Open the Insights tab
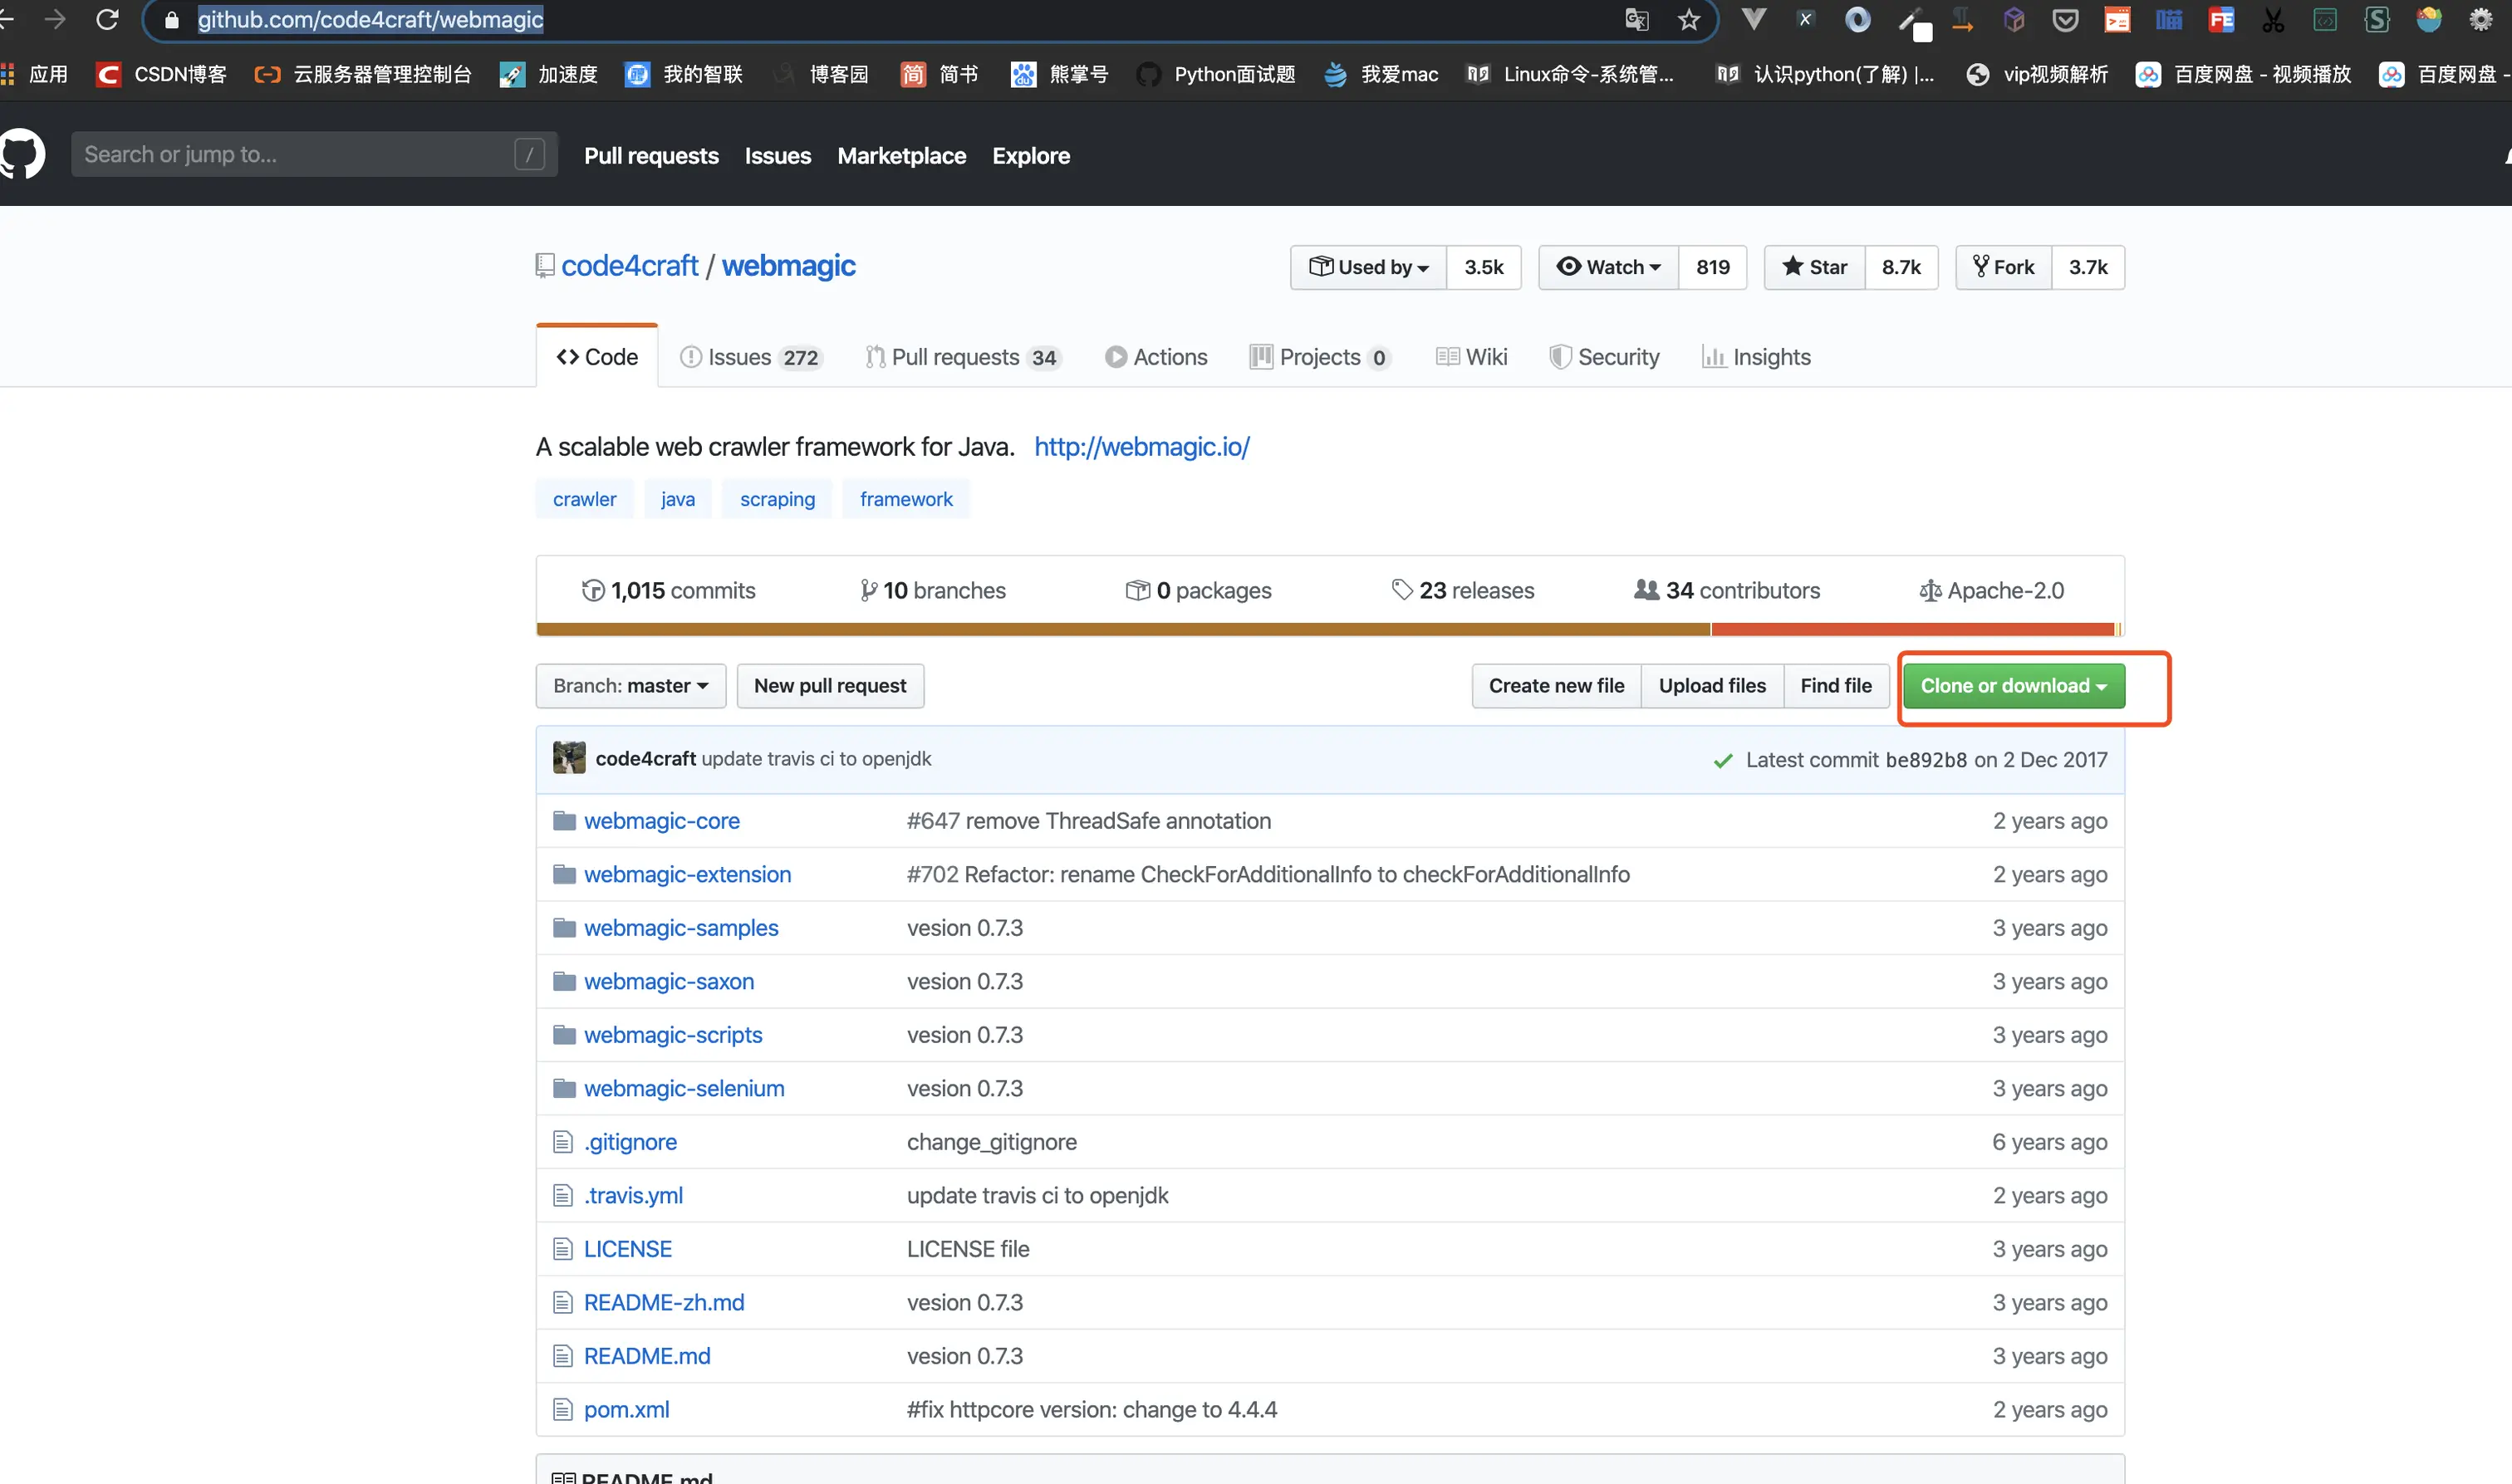The width and height of the screenshot is (2512, 1484). pyautogui.click(x=1757, y=357)
